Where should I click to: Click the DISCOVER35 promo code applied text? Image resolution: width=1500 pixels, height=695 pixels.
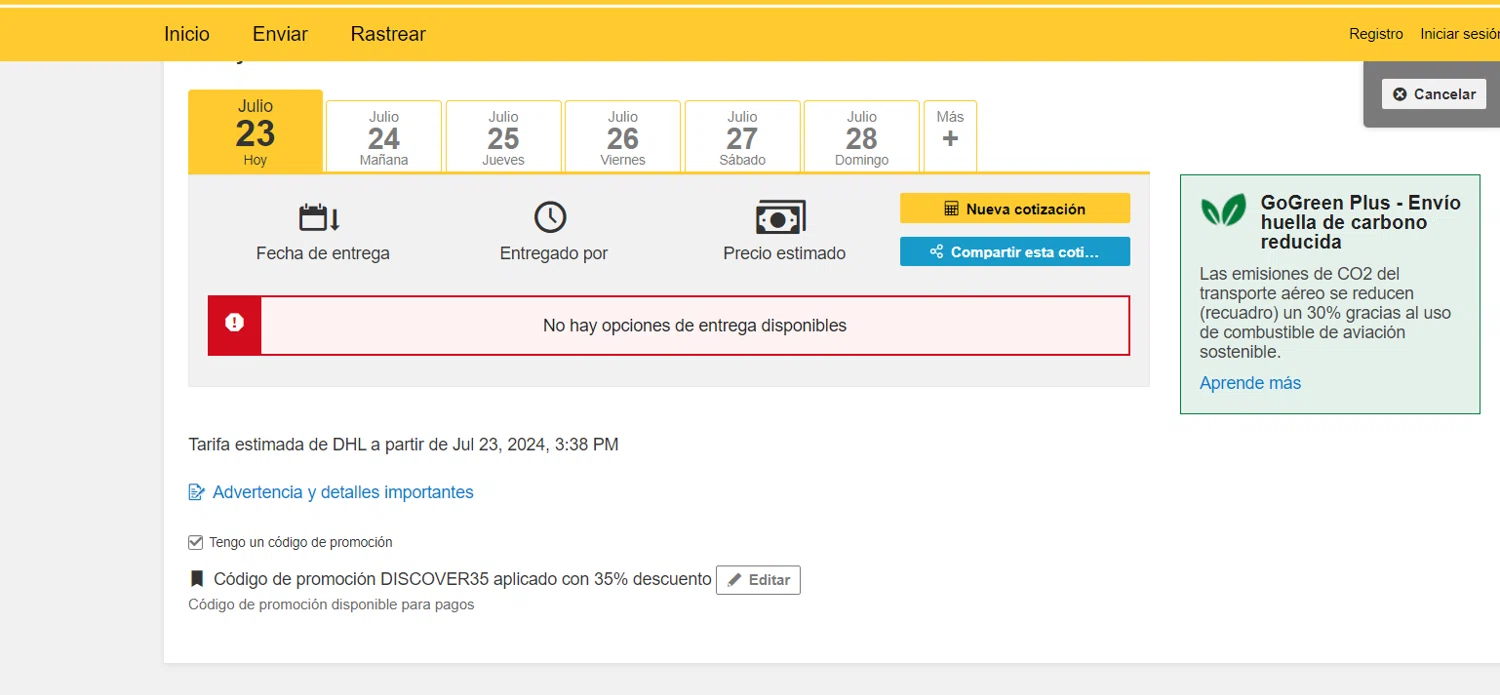463,579
